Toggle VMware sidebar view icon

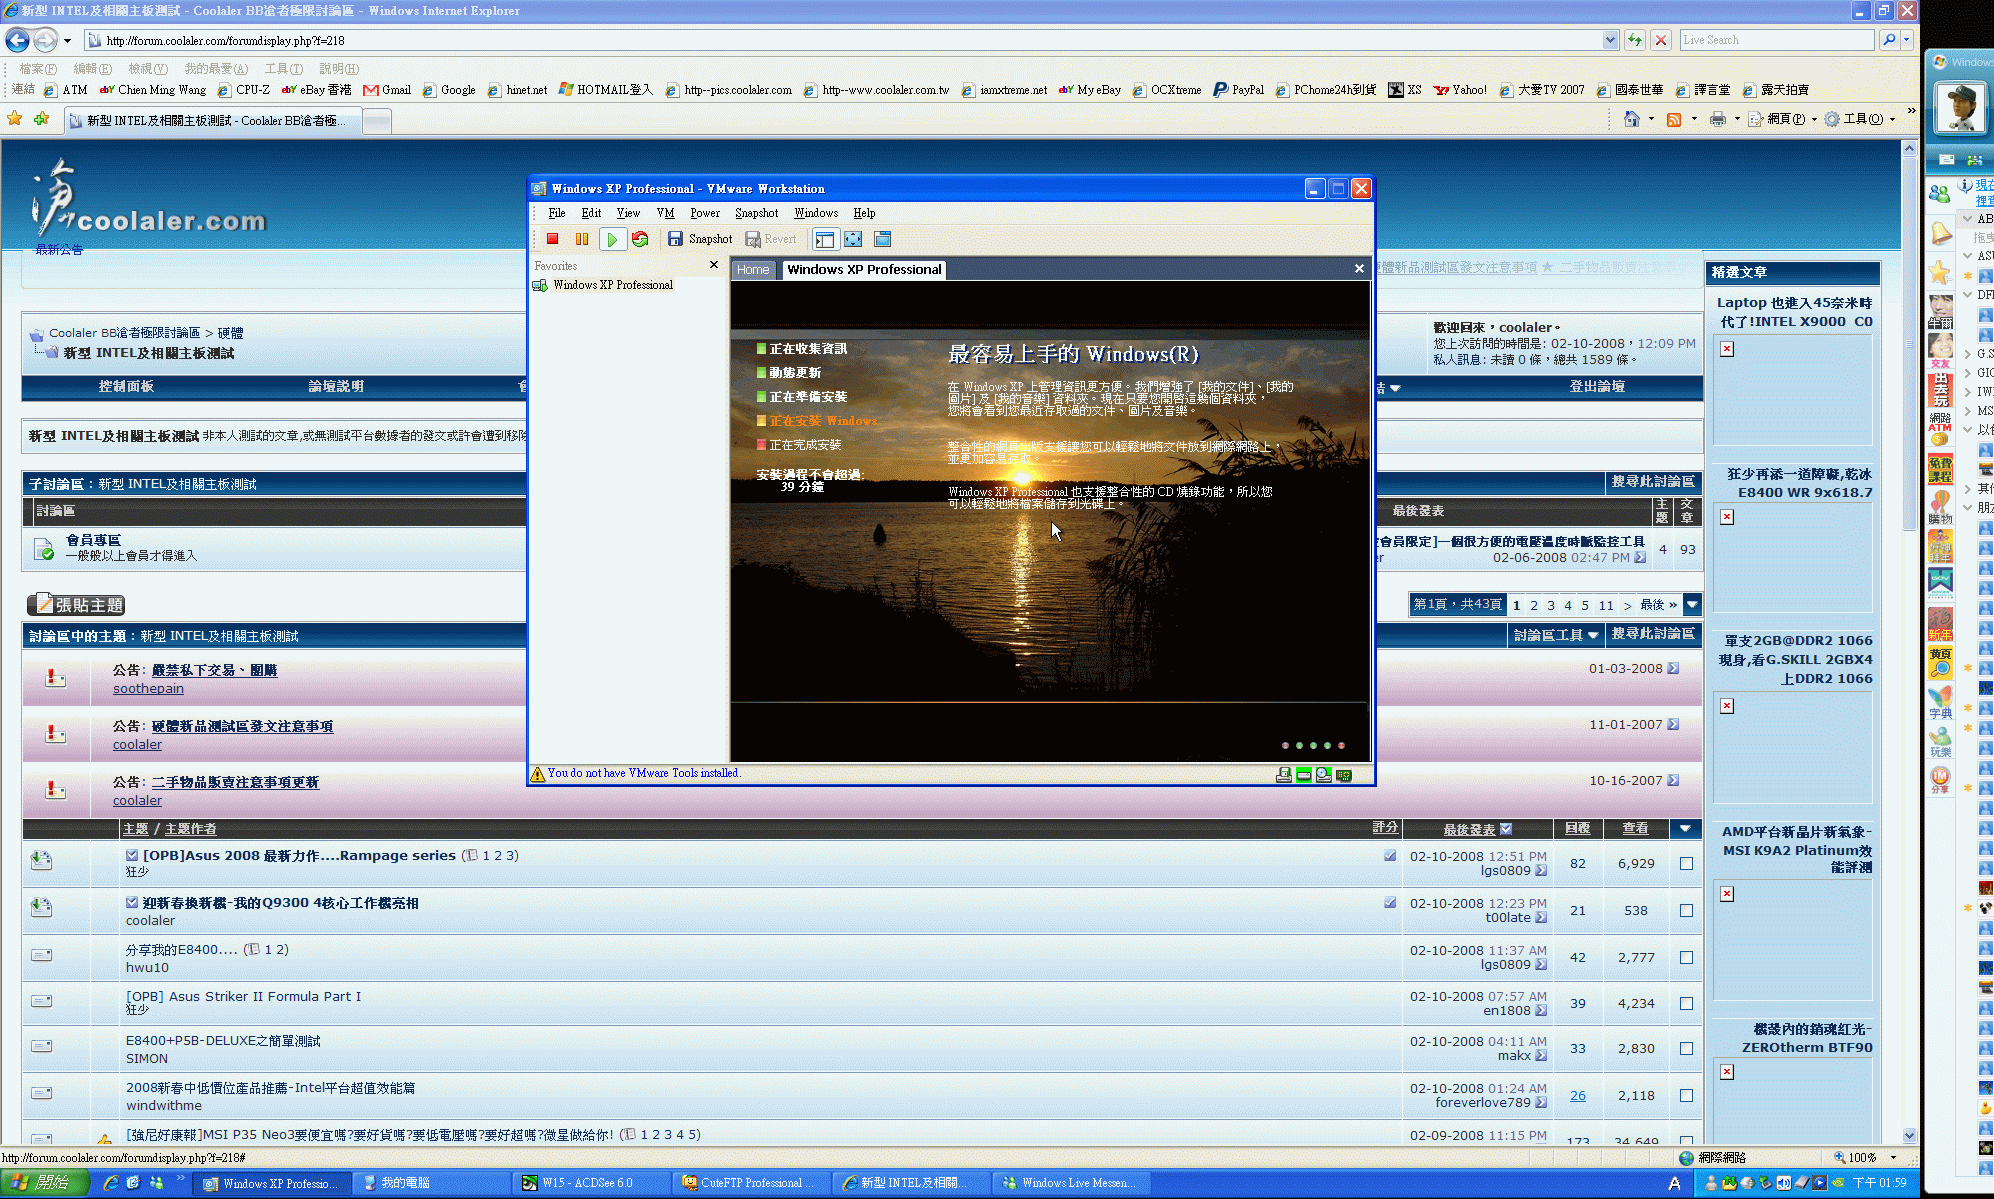pyautogui.click(x=824, y=239)
